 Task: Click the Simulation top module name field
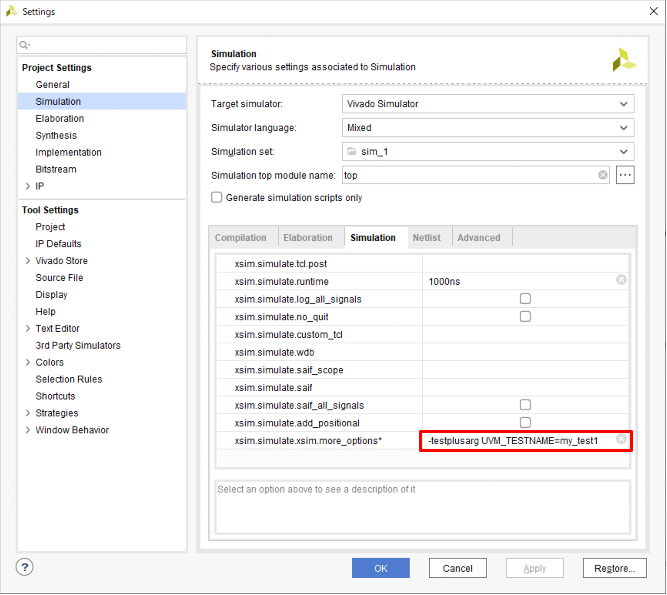pos(476,175)
